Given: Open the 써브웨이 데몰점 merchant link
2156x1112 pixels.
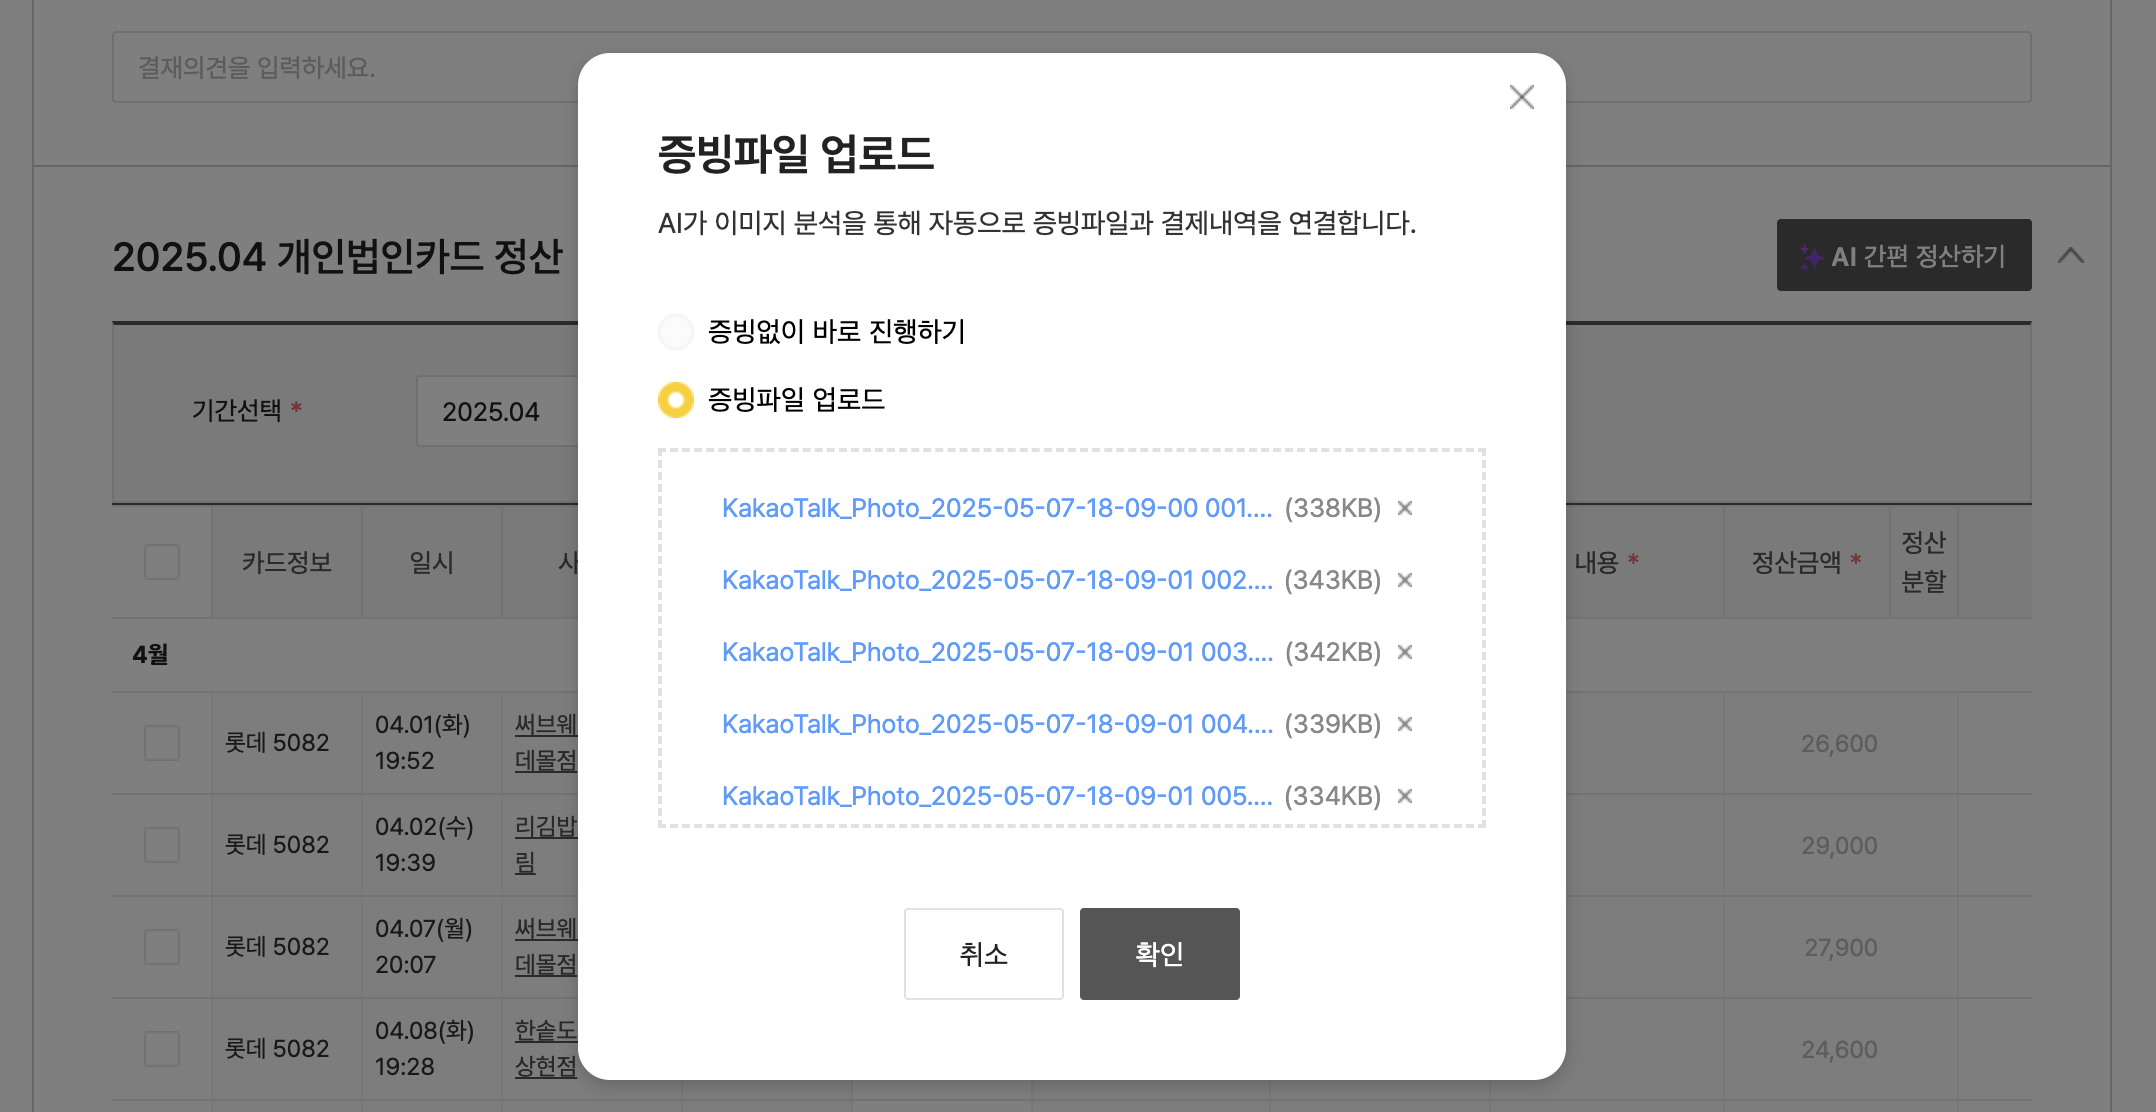Looking at the screenshot, I should [x=546, y=742].
